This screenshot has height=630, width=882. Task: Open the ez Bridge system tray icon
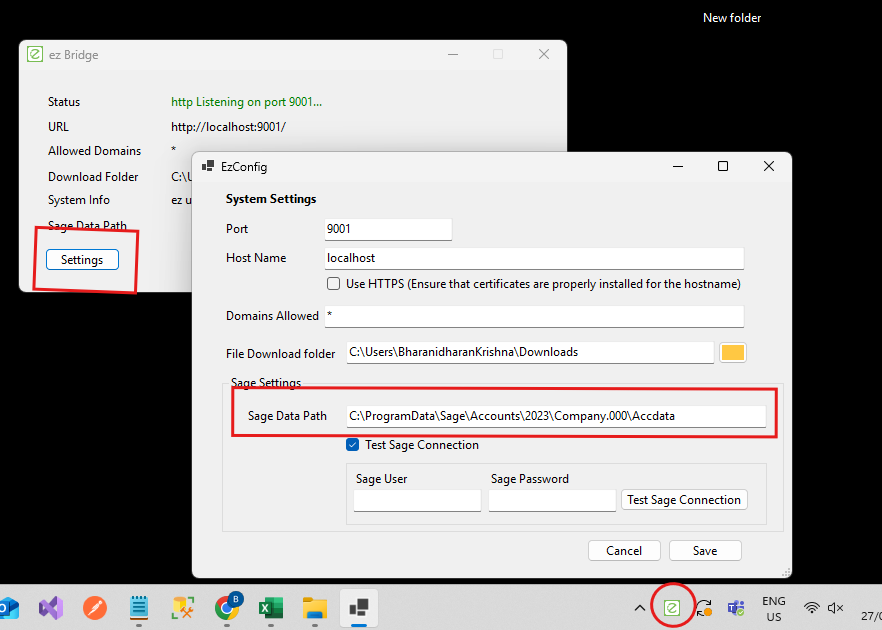click(672, 608)
